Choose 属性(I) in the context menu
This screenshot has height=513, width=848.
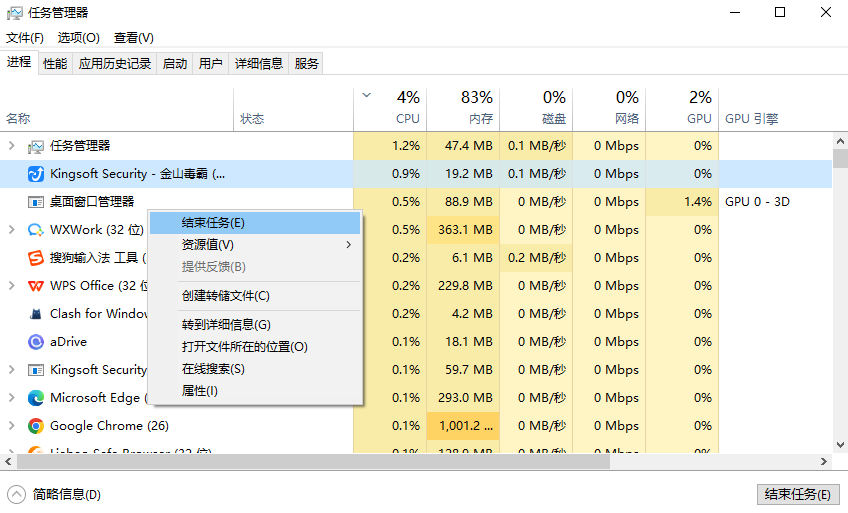click(x=255, y=391)
